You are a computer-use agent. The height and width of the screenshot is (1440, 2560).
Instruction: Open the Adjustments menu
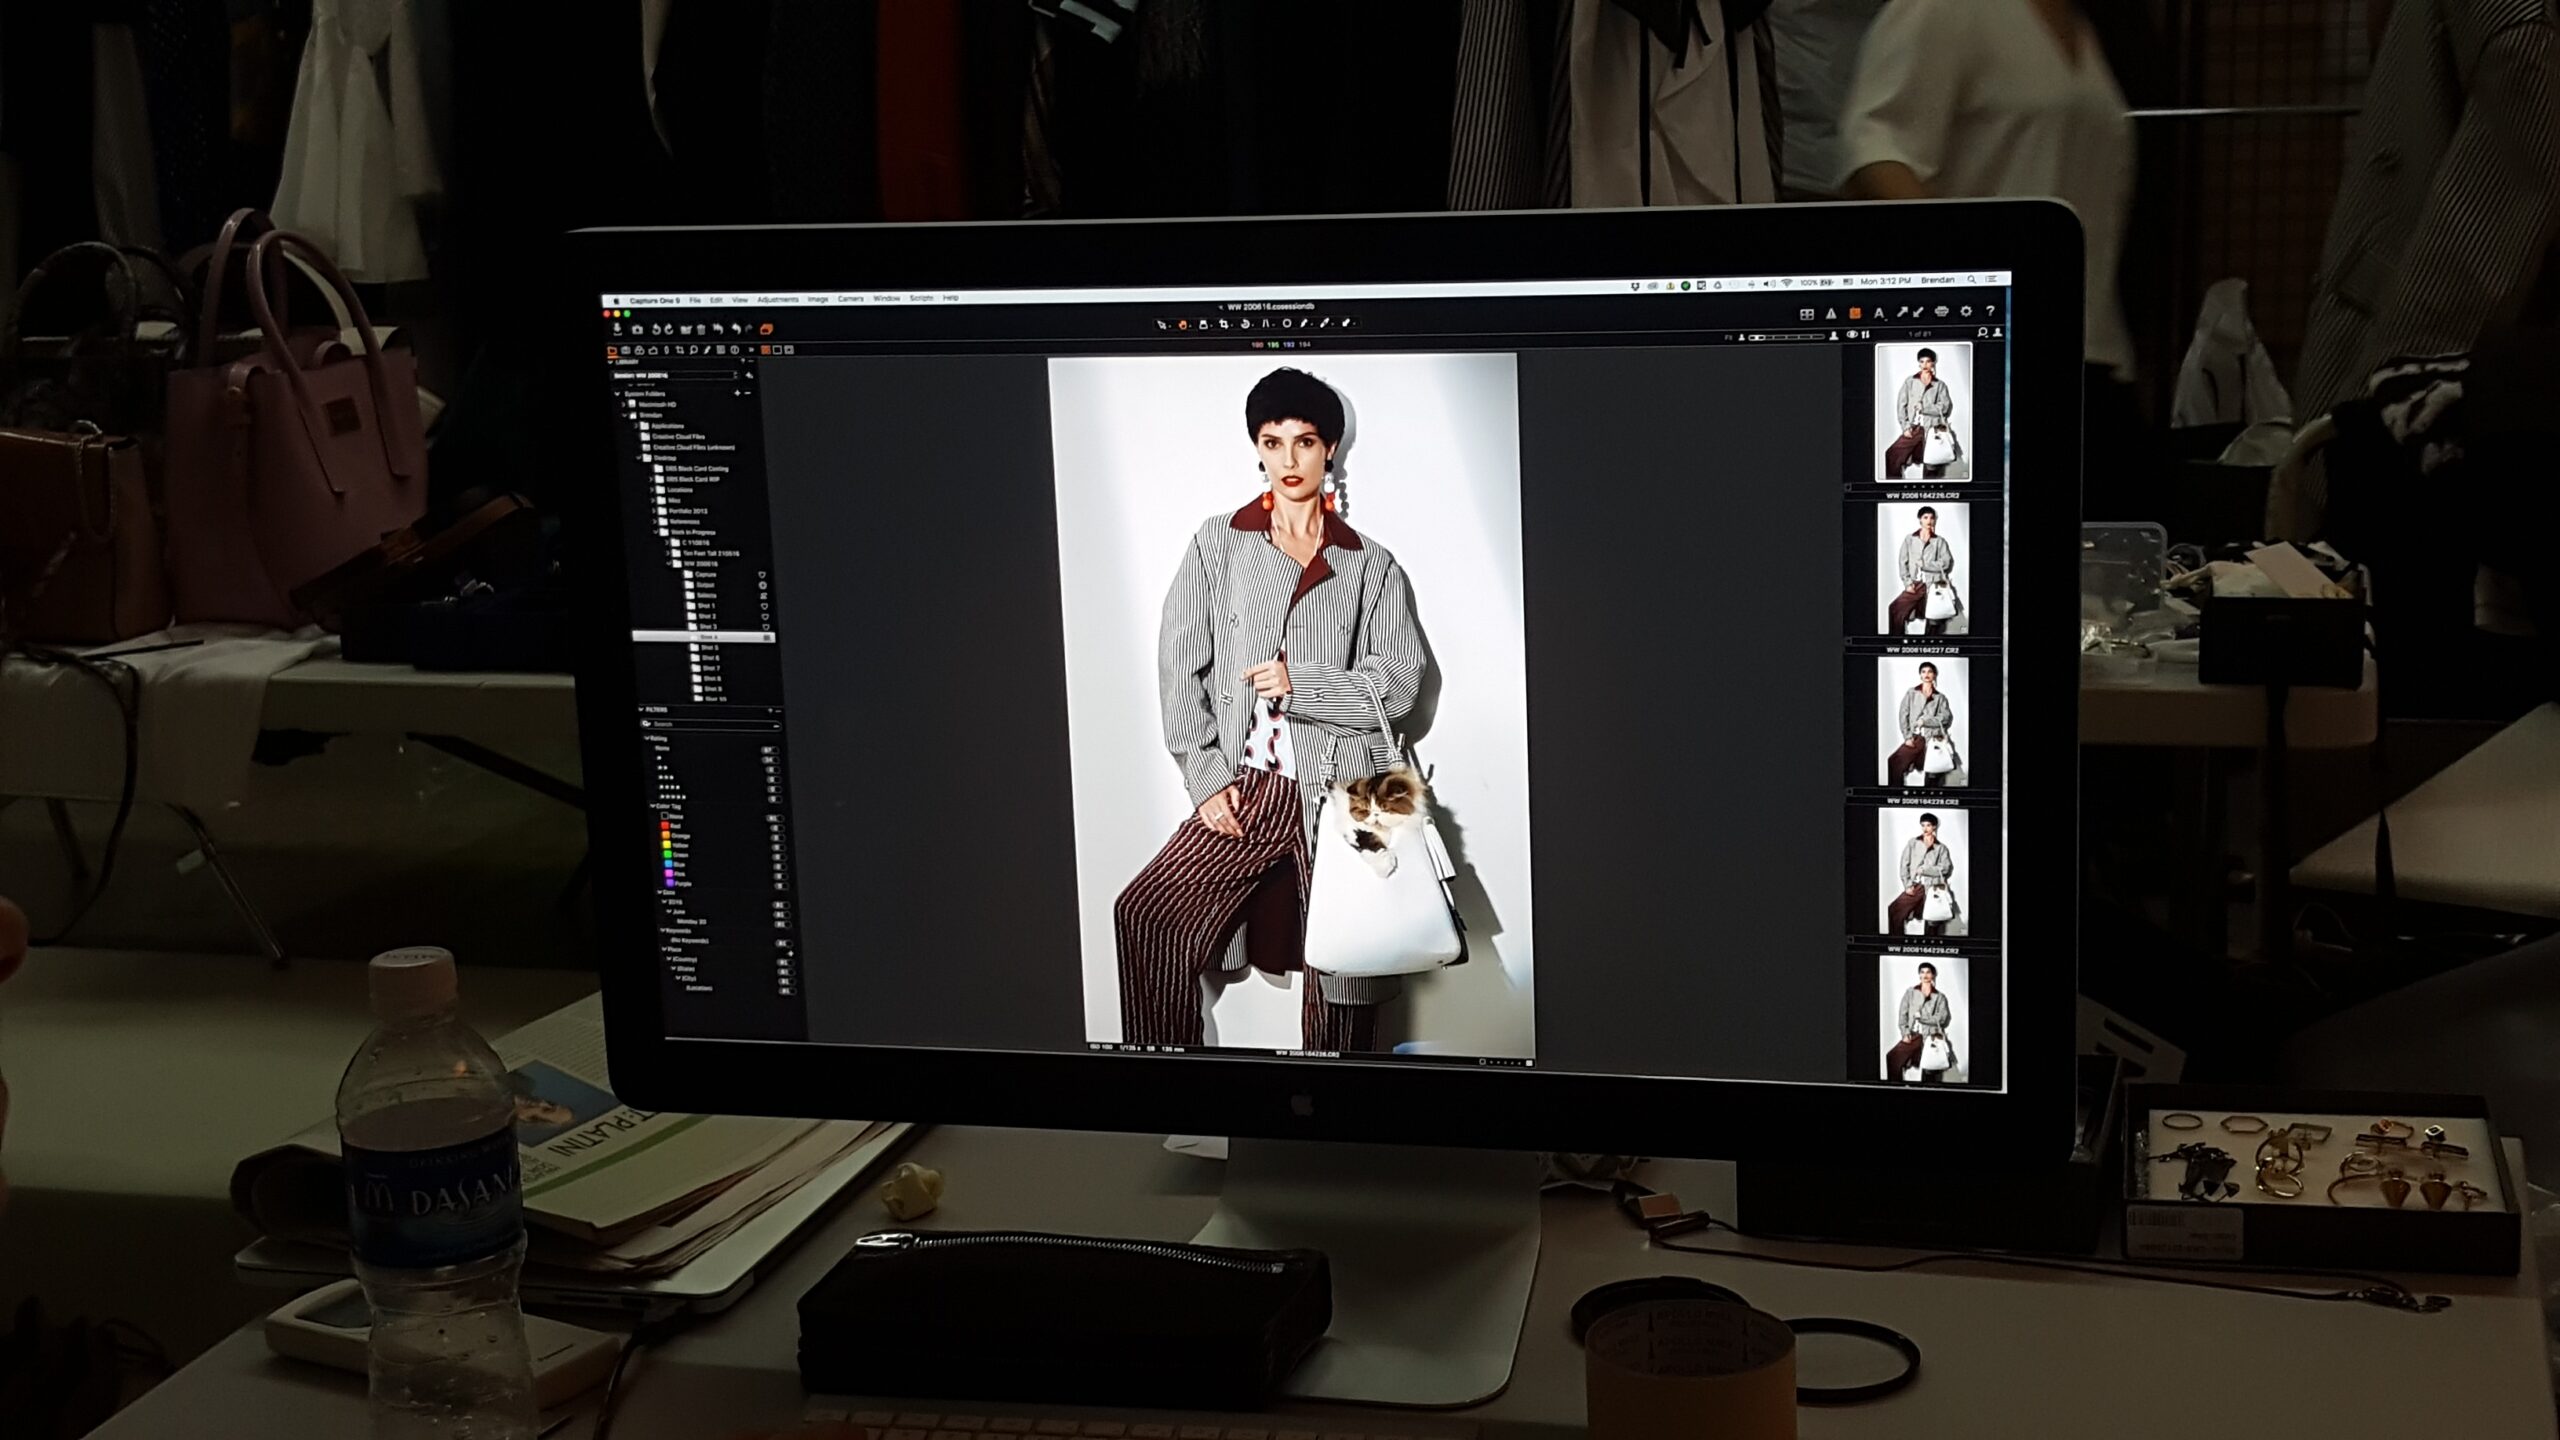(778, 299)
